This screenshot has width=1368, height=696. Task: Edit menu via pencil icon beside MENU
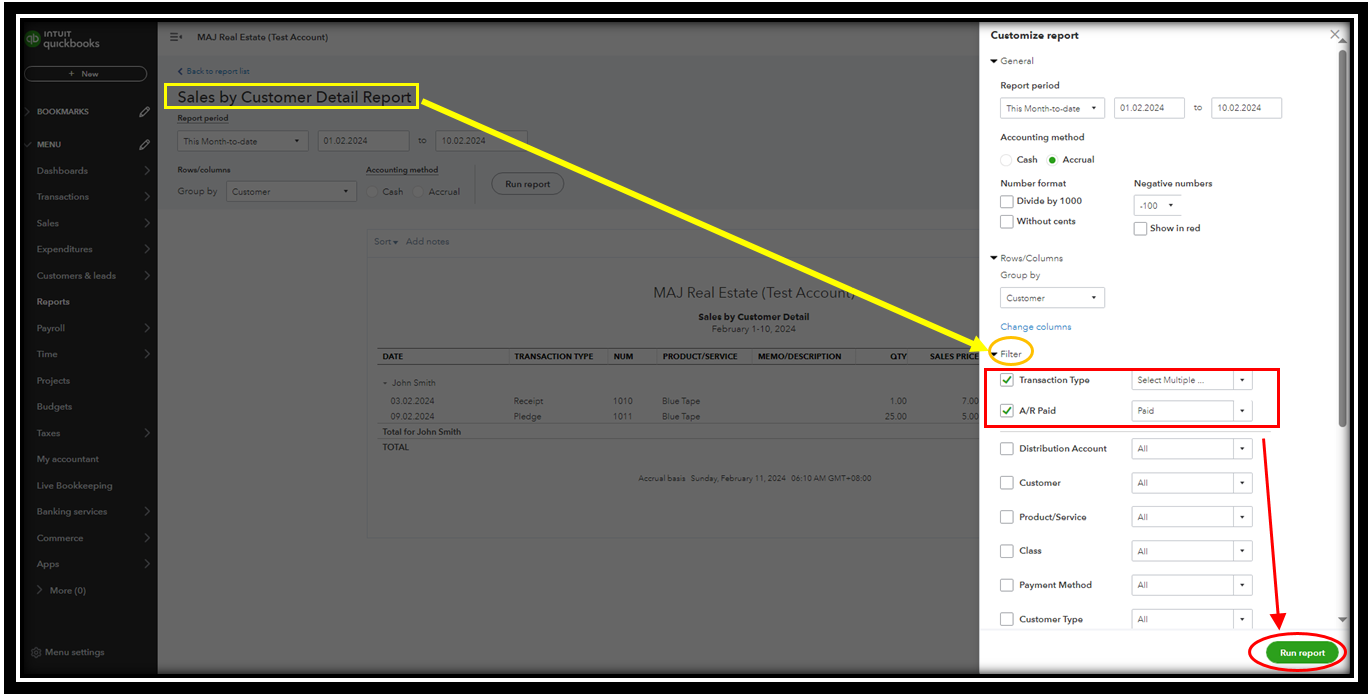click(144, 145)
